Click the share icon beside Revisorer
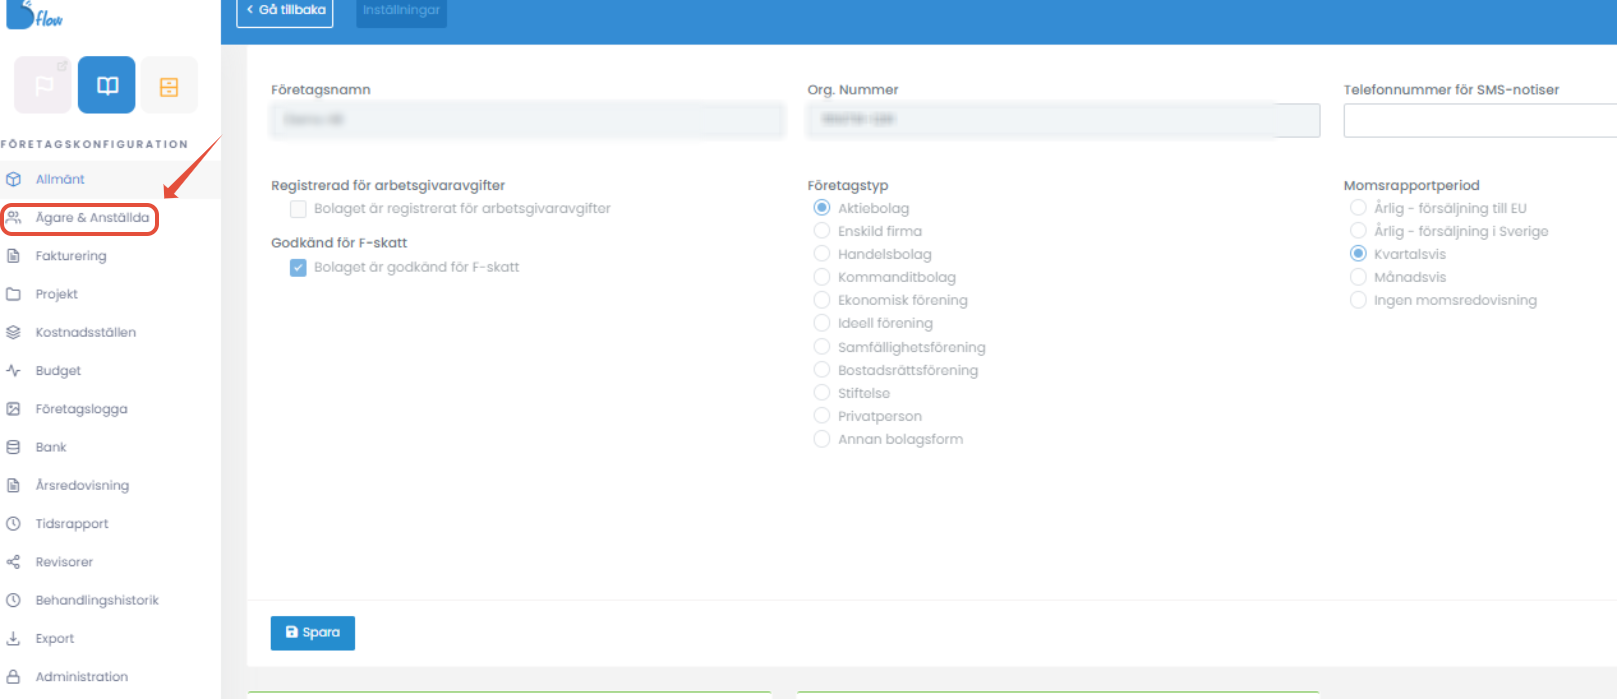The height and width of the screenshot is (699, 1617). 14,562
